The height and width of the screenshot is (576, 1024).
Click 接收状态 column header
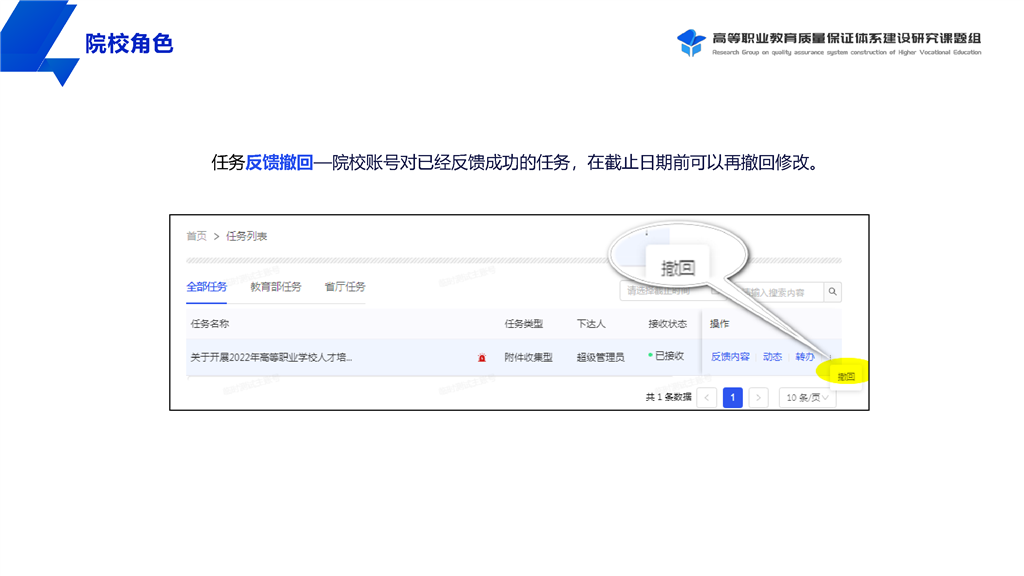click(667, 324)
